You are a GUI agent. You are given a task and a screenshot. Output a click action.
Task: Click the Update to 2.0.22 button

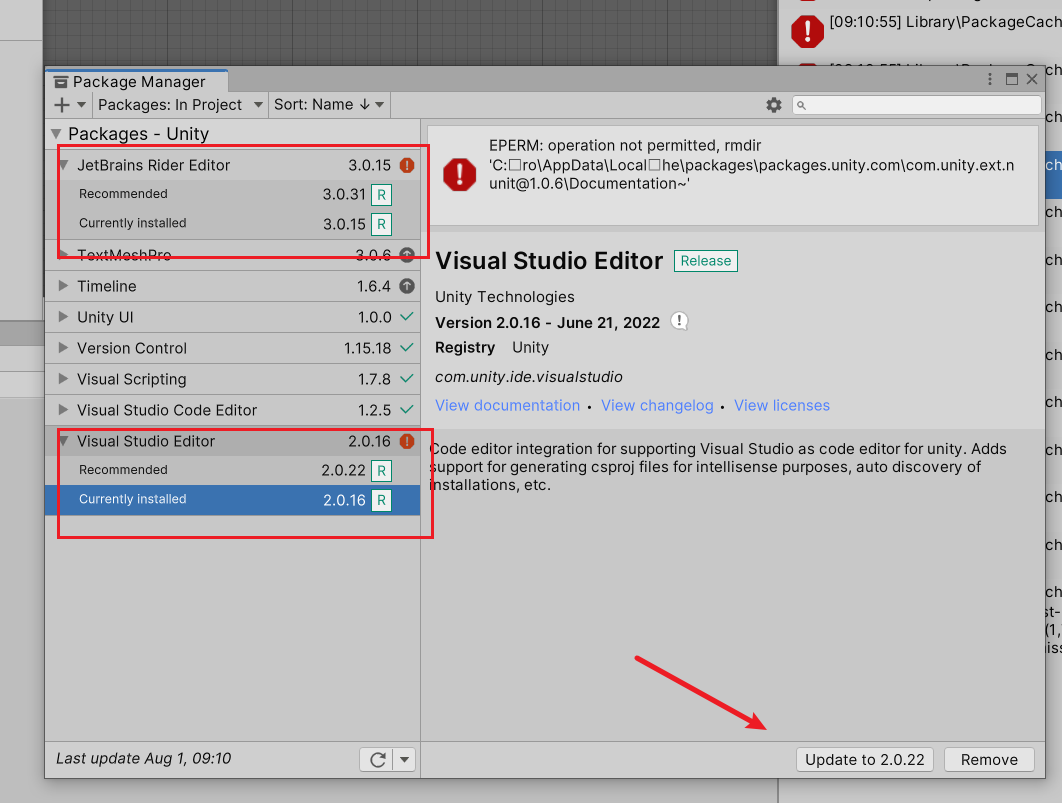tap(864, 760)
